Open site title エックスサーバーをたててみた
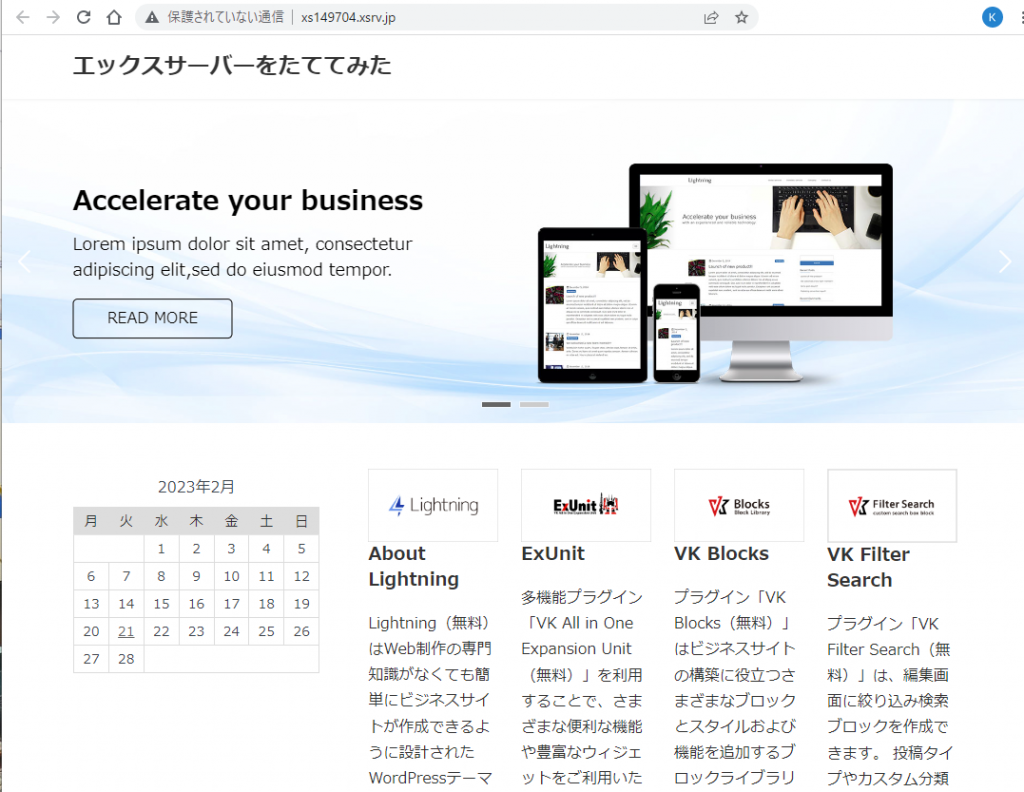 coord(232,66)
